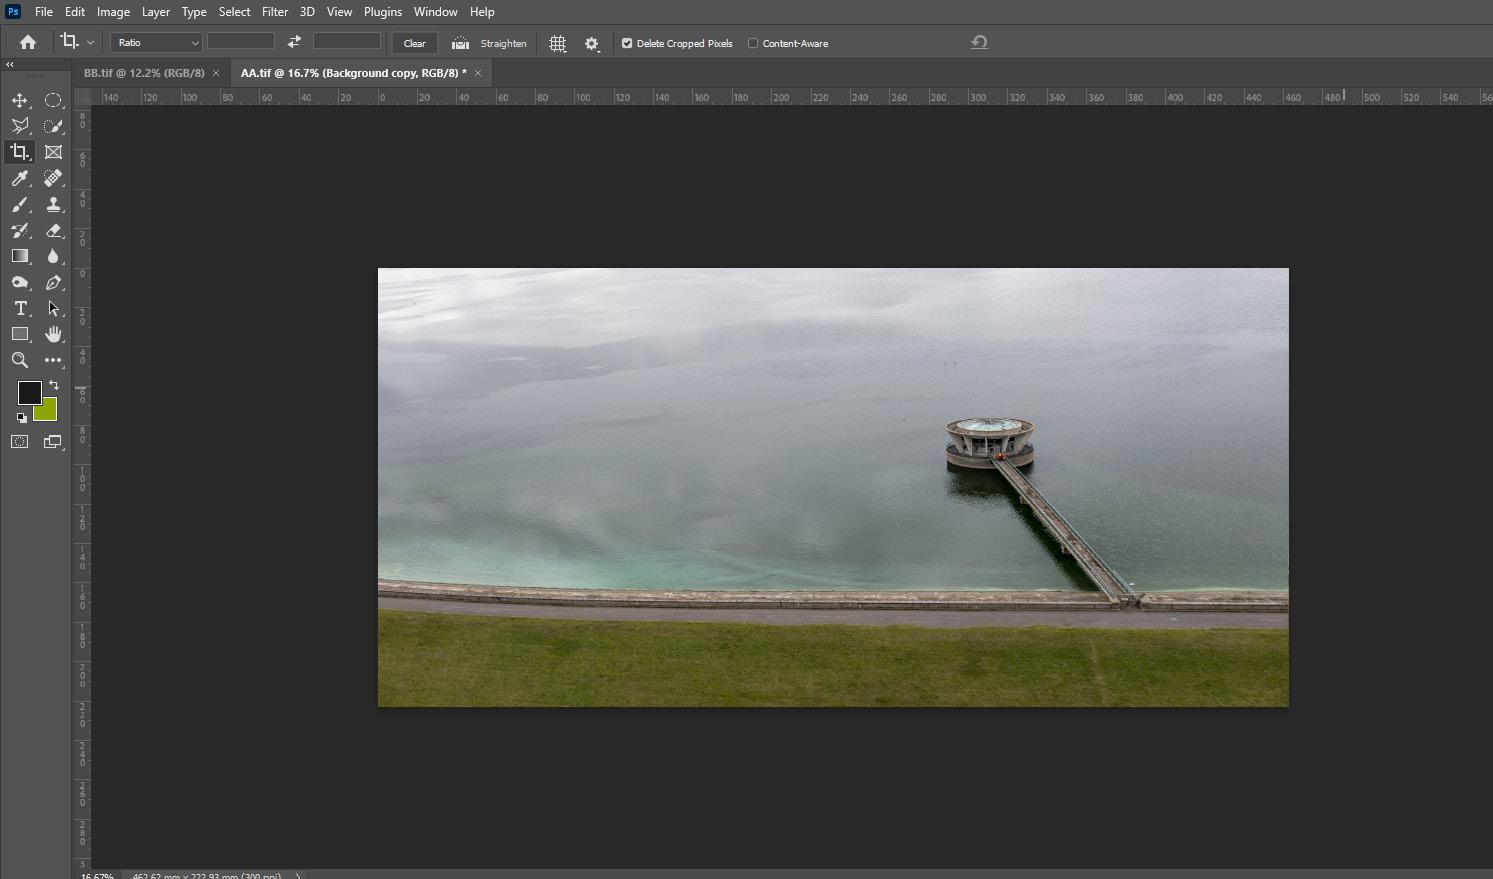The image size is (1493, 879).
Task: Select the Move tool
Action: tap(19, 100)
